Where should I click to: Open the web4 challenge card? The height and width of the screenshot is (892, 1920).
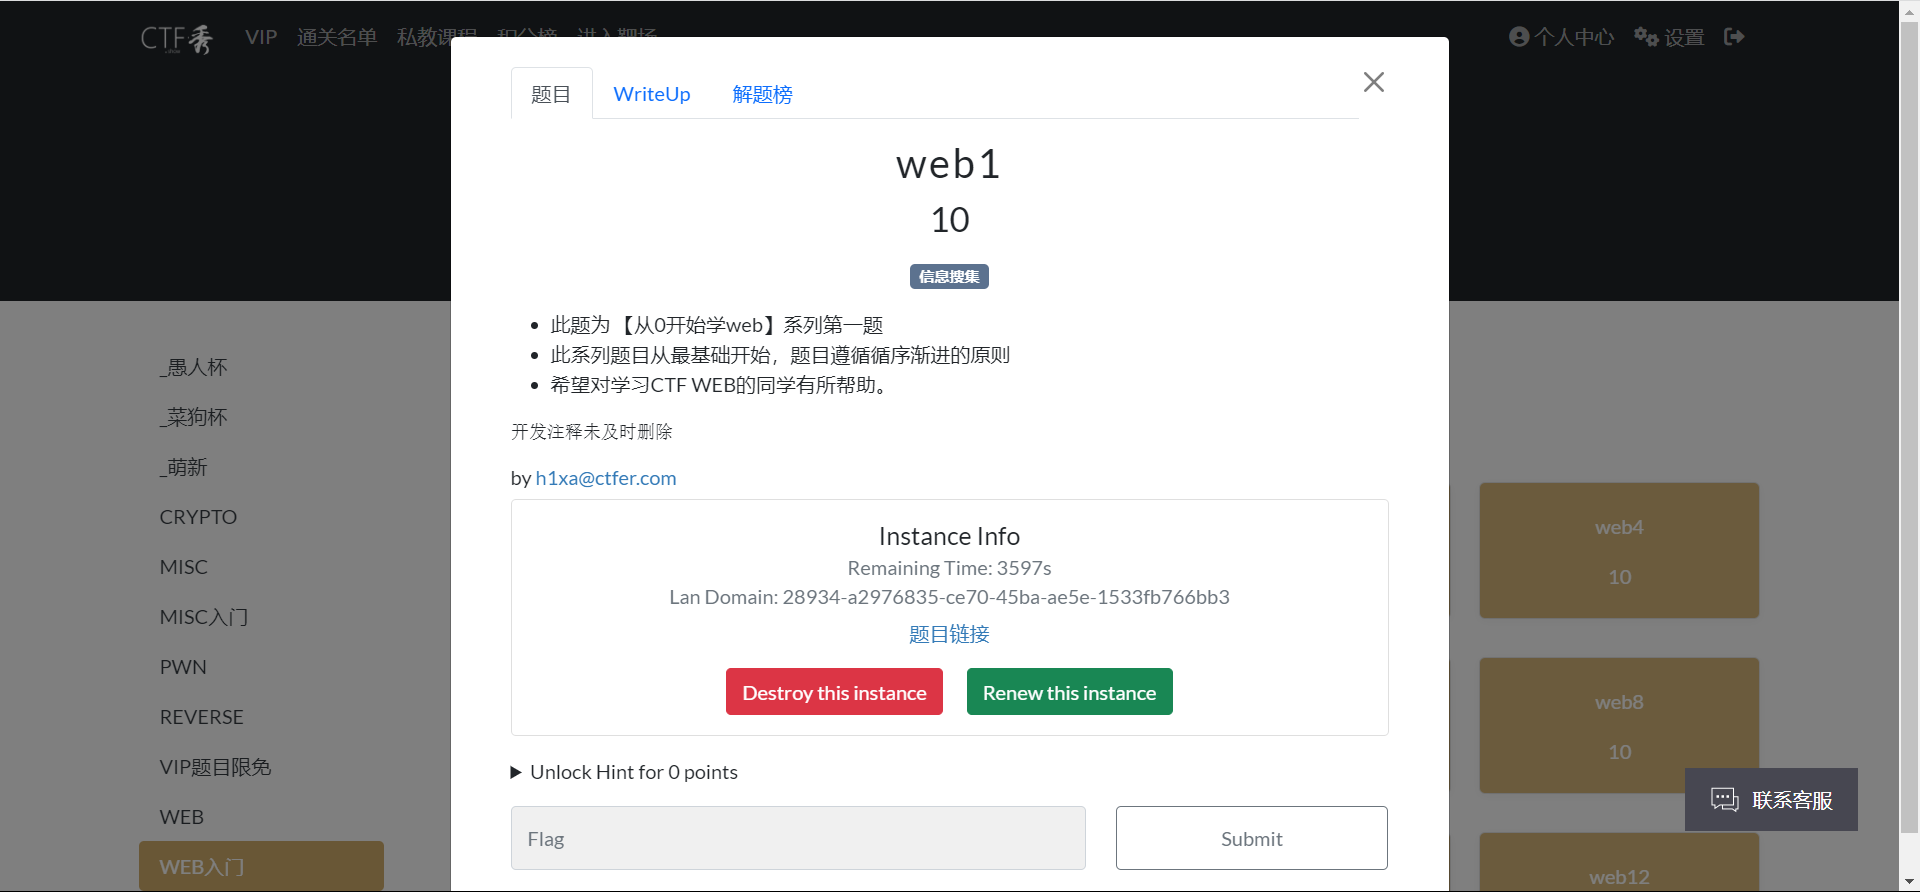pos(1619,550)
